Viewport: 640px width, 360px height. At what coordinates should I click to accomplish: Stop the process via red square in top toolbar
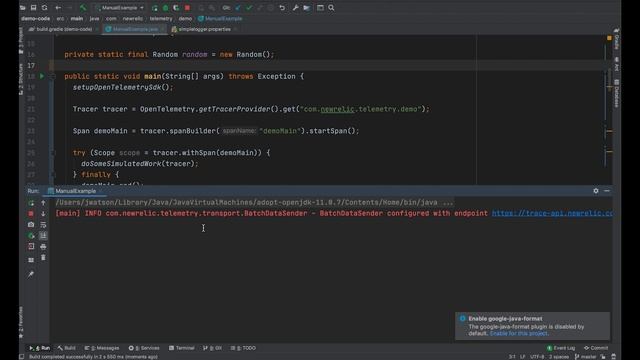[x=187, y=8]
